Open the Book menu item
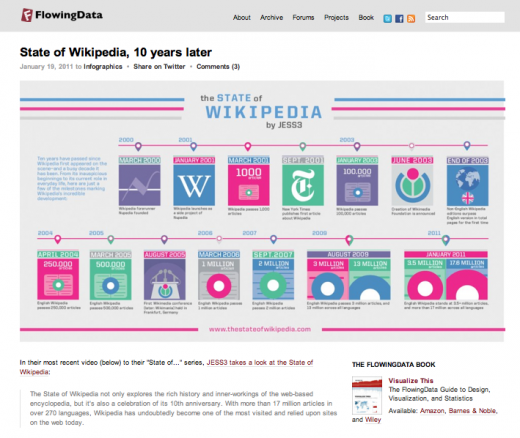This screenshot has width=520, height=438. pyautogui.click(x=366, y=17)
